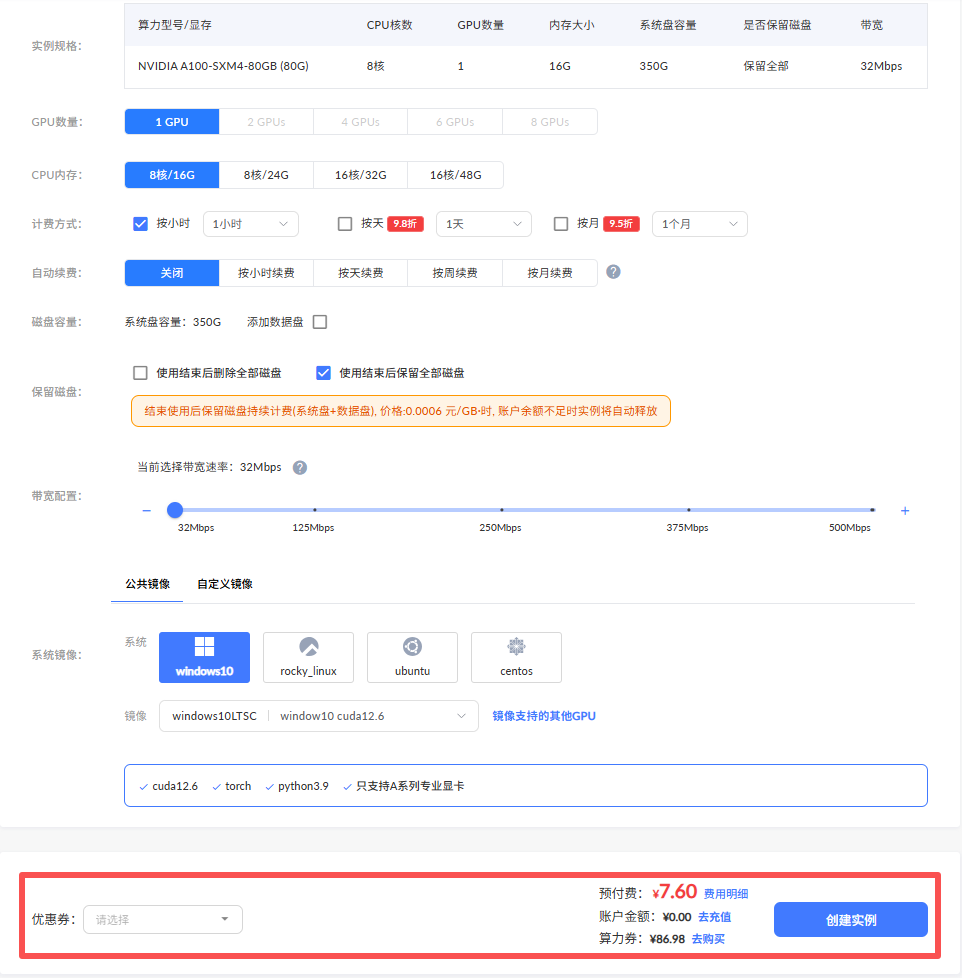The height and width of the screenshot is (978, 962).
Task: Click the bandwidth rate help question mark icon
Action: point(300,467)
